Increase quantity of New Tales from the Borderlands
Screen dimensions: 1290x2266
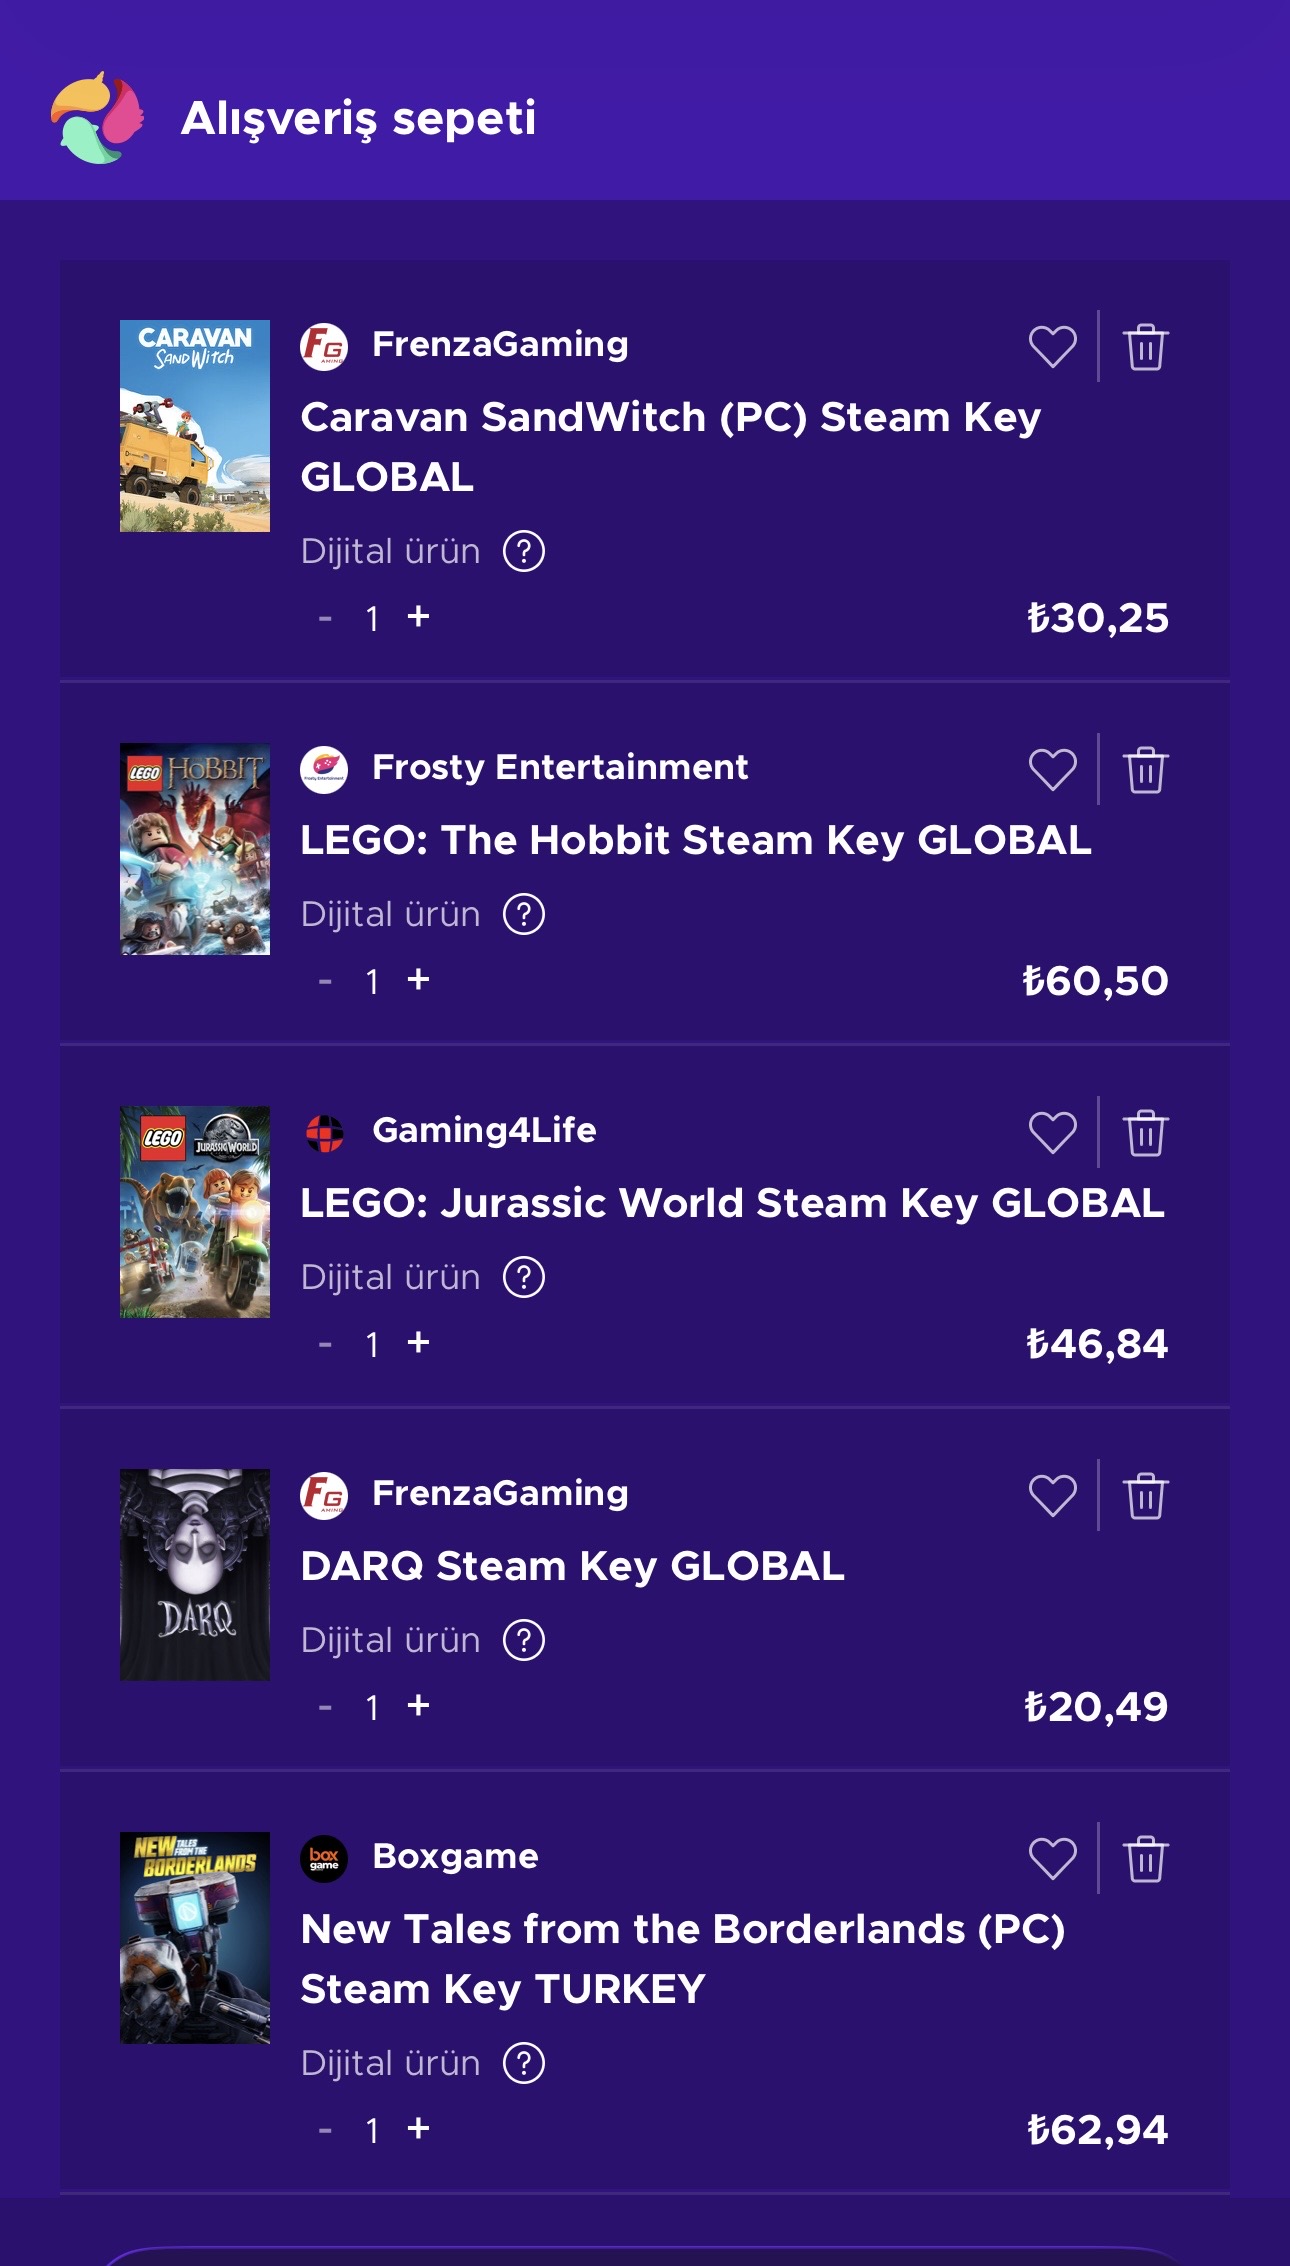(419, 2129)
